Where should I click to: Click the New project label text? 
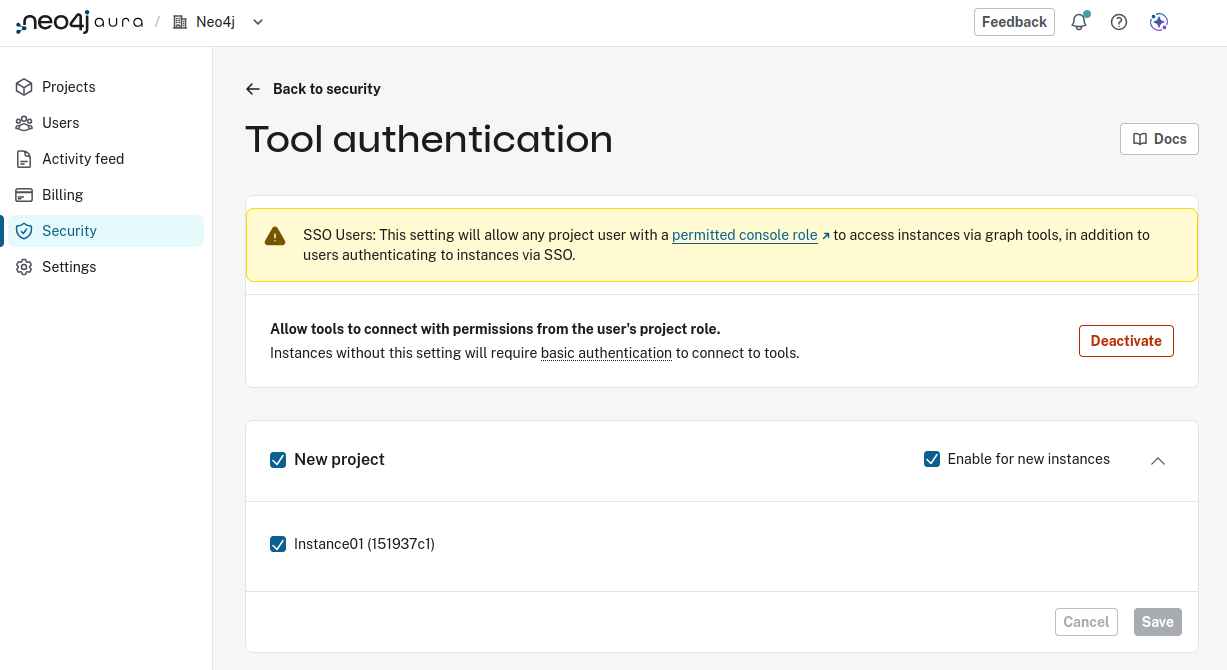click(339, 460)
